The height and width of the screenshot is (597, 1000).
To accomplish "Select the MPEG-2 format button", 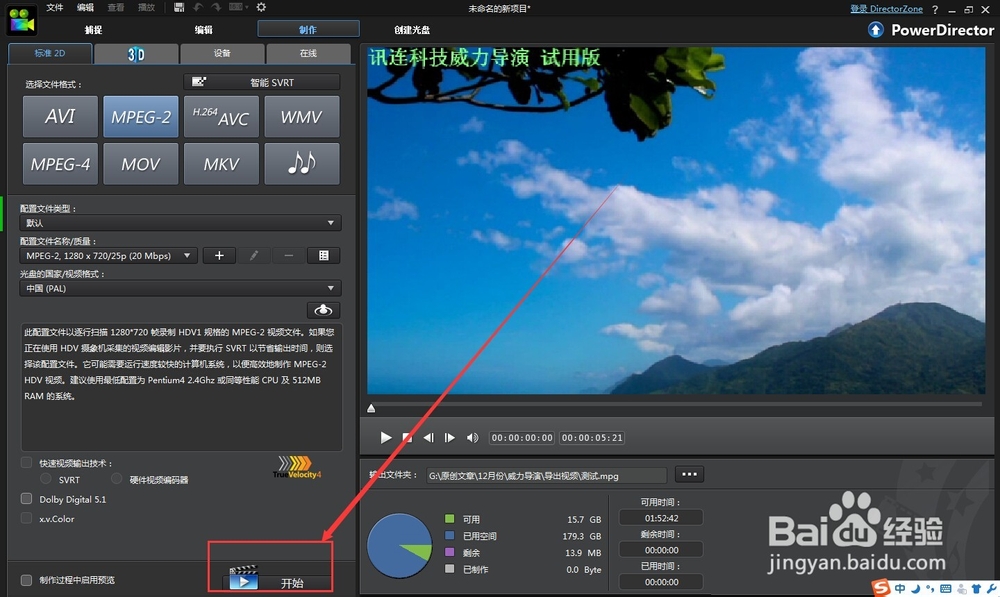I will pos(141,117).
